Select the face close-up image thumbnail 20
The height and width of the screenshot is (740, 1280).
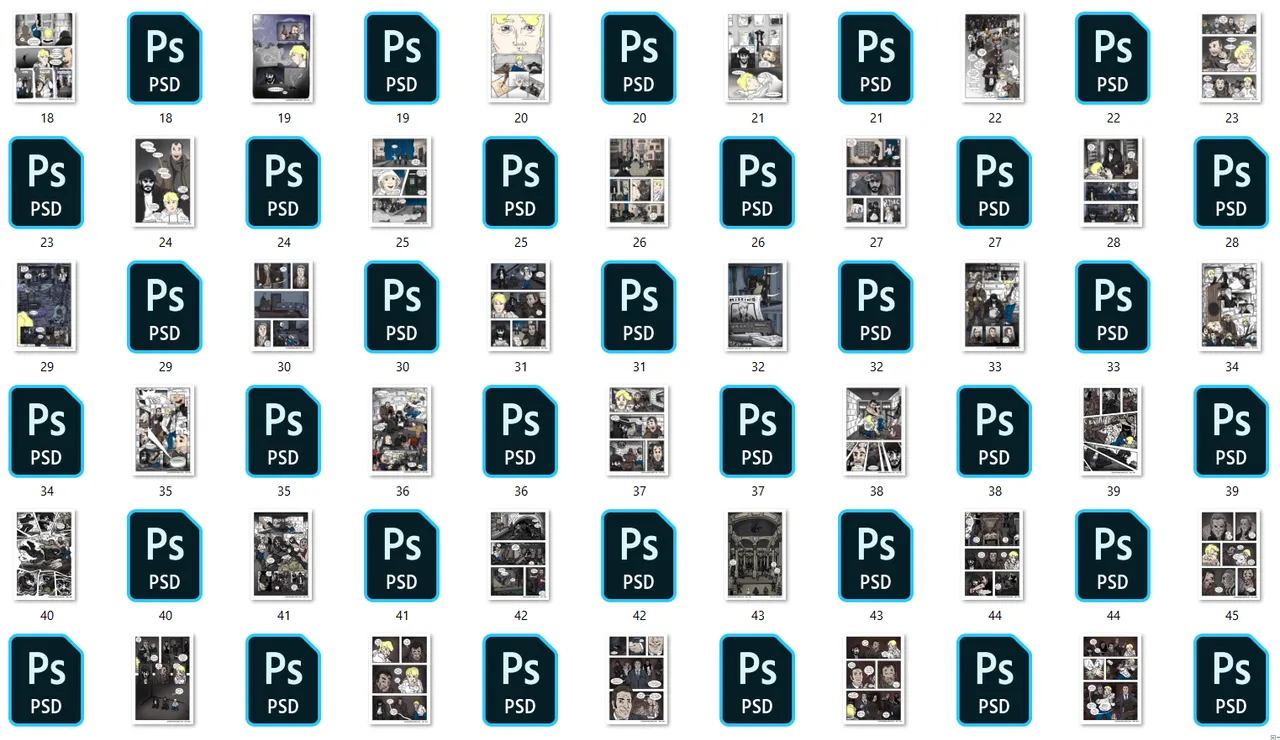[520, 58]
